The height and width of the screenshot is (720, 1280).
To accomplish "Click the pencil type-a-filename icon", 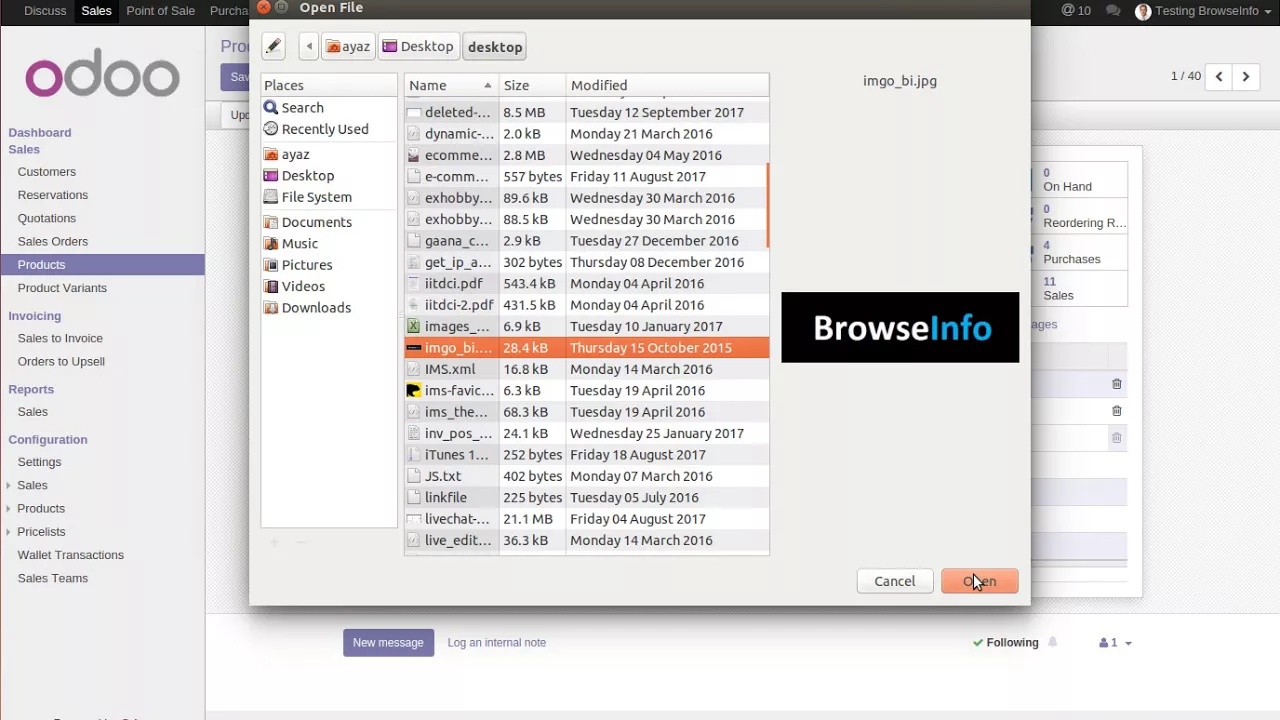I will (x=273, y=46).
